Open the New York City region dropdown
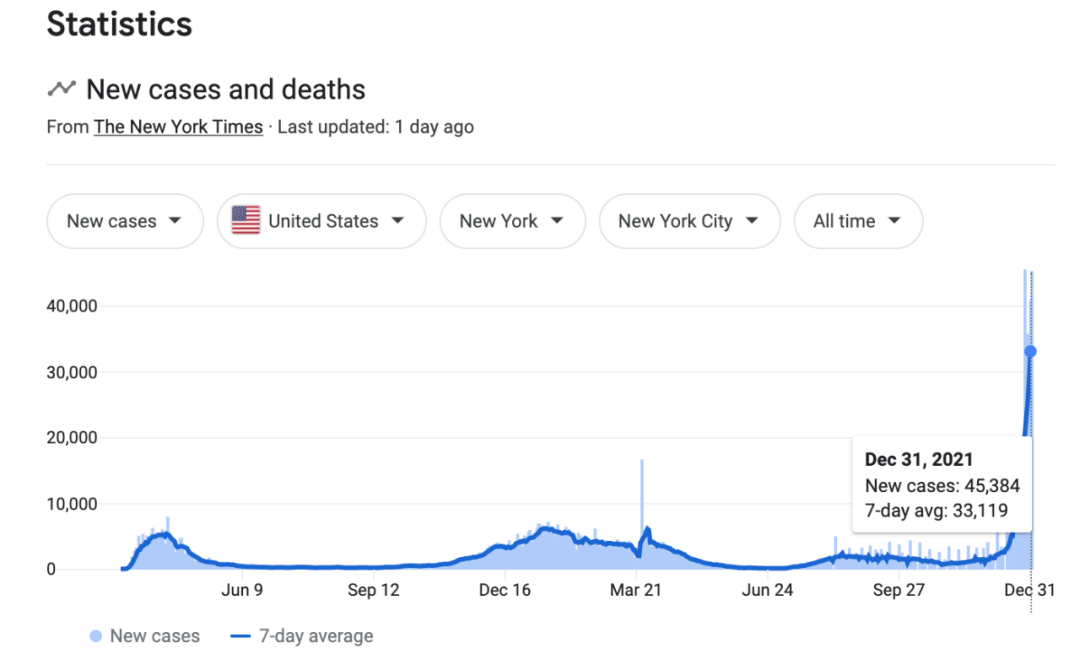 689,221
